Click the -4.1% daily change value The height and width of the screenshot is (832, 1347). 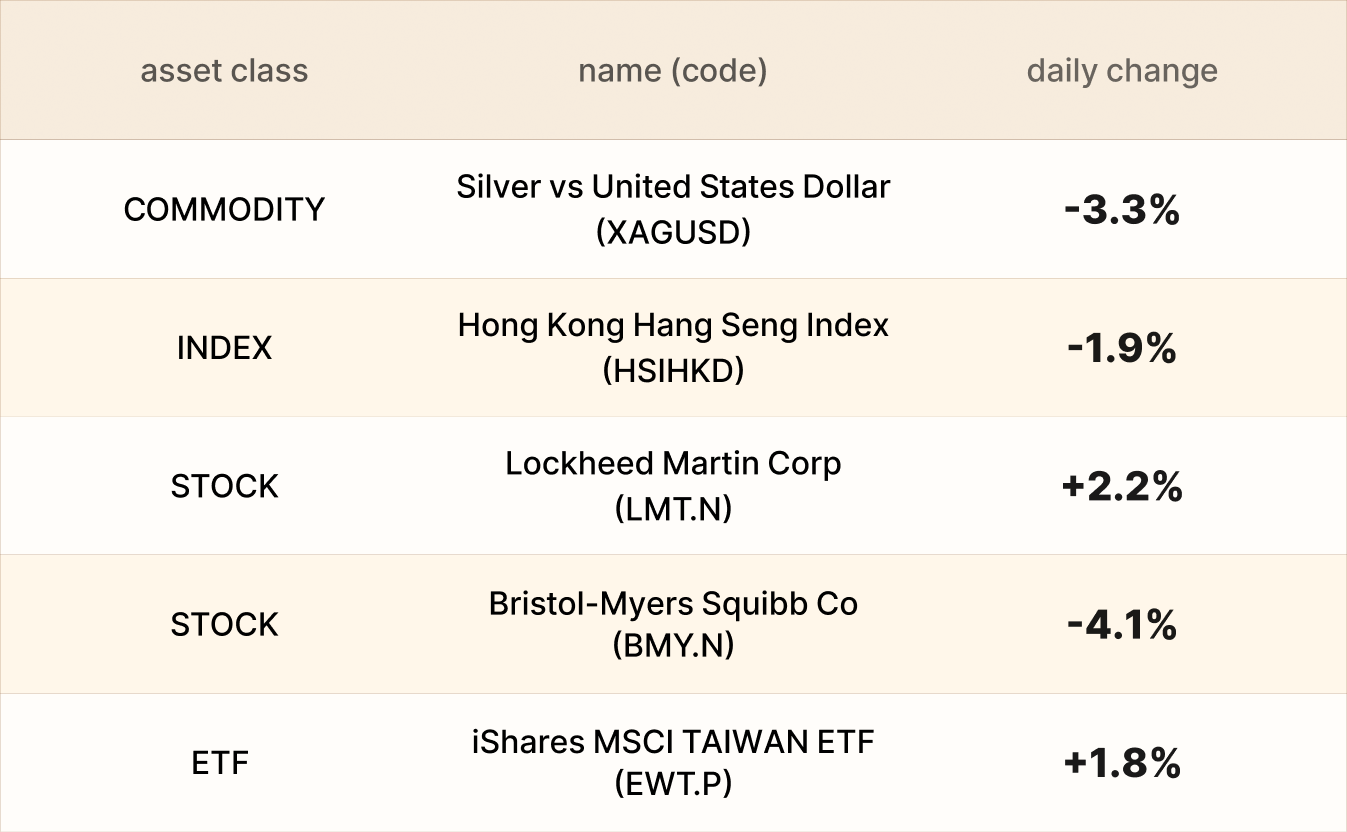pos(1122,625)
